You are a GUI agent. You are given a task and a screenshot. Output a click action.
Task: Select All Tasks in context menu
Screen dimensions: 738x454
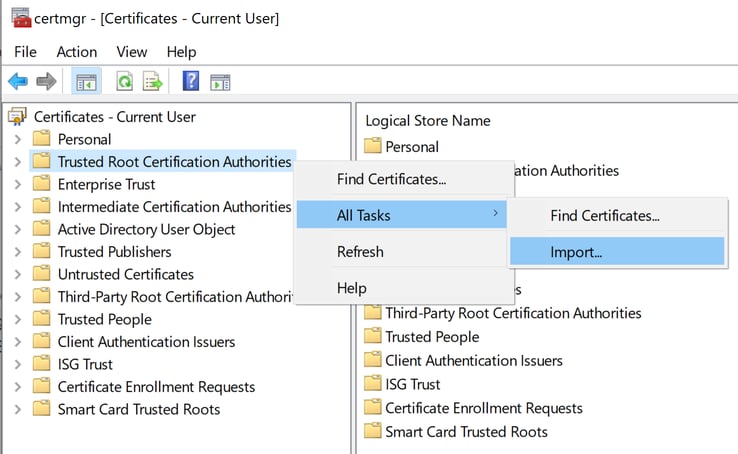tap(401, 215)
